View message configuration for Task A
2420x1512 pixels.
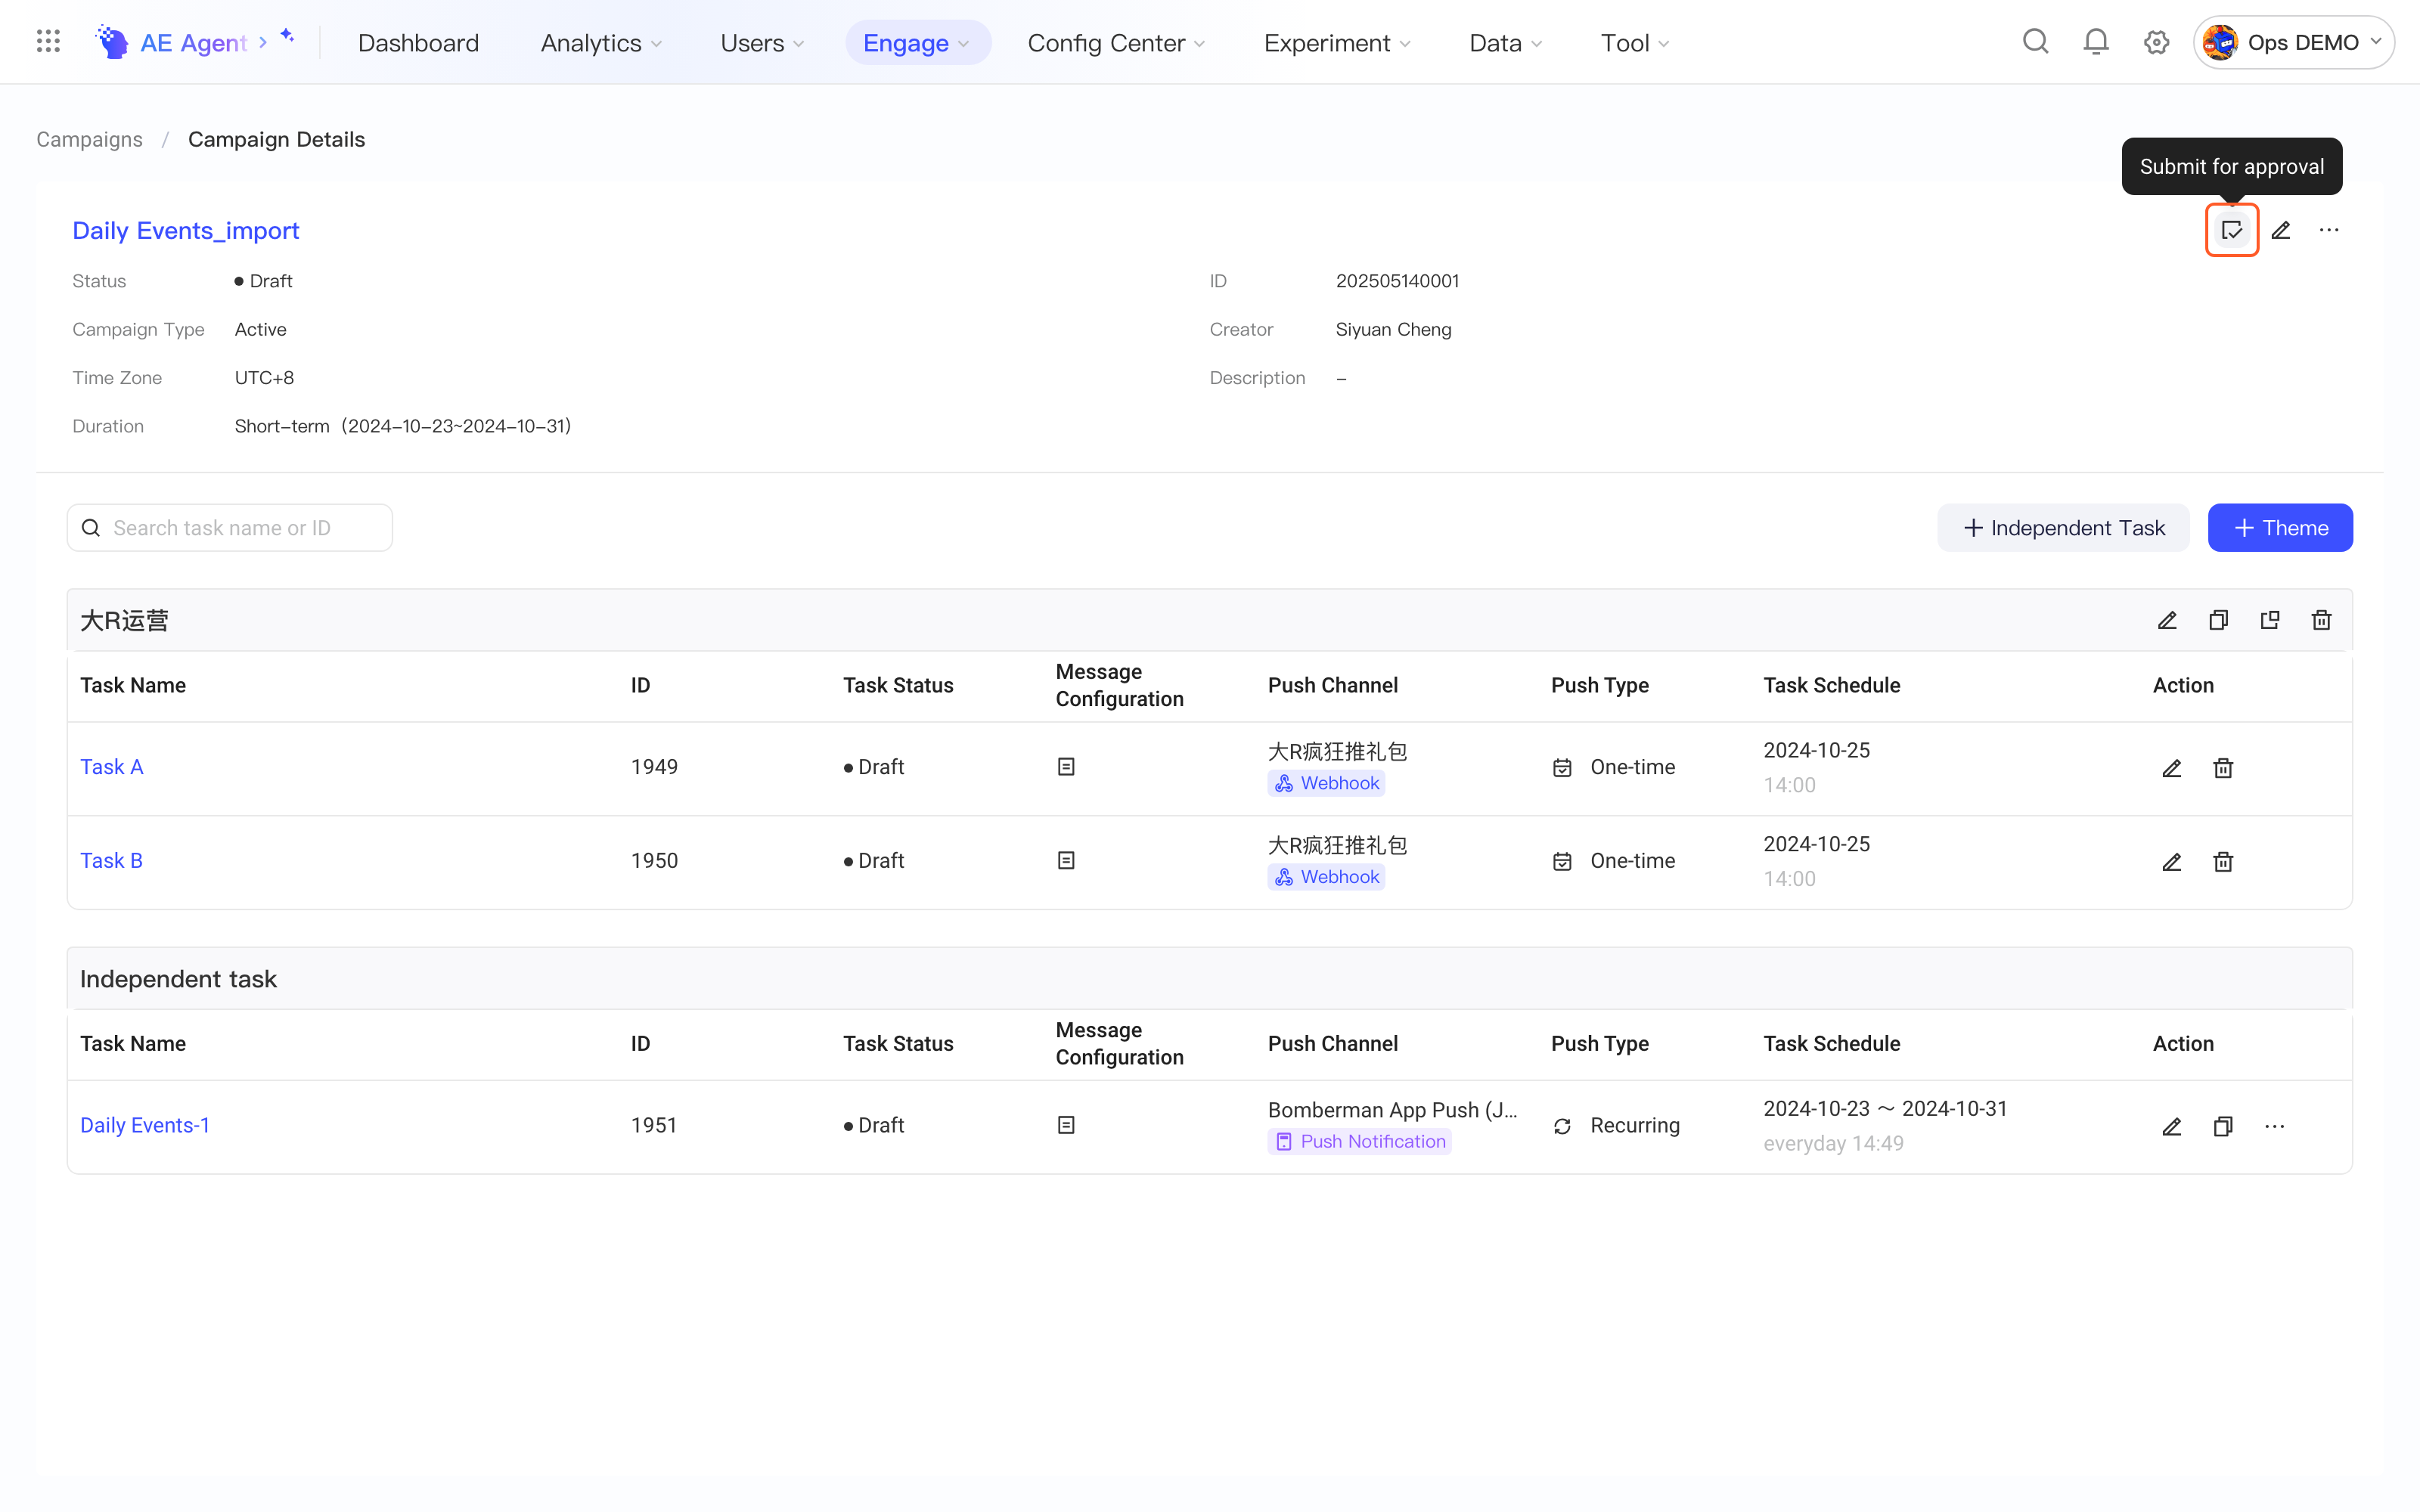[1066, 767]
